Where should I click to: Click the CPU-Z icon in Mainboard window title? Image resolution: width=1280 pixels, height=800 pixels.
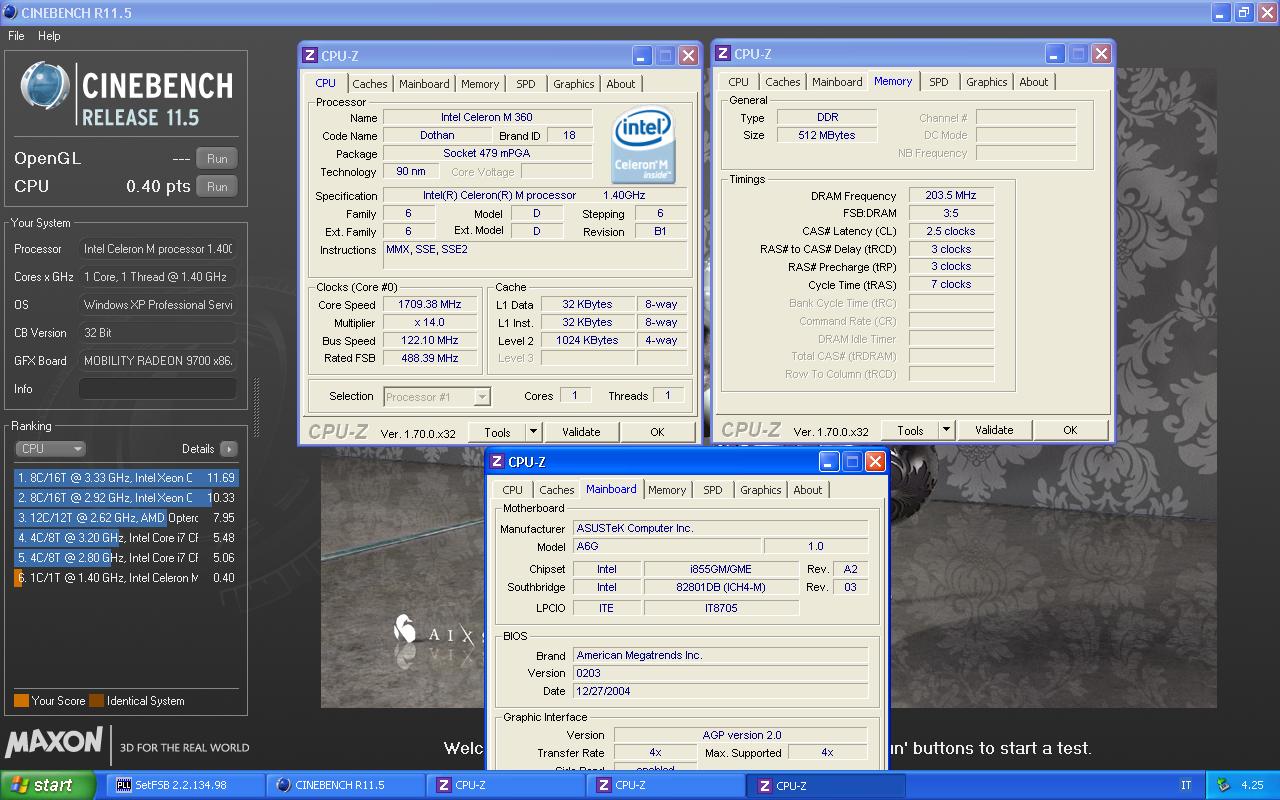[497, 462]
